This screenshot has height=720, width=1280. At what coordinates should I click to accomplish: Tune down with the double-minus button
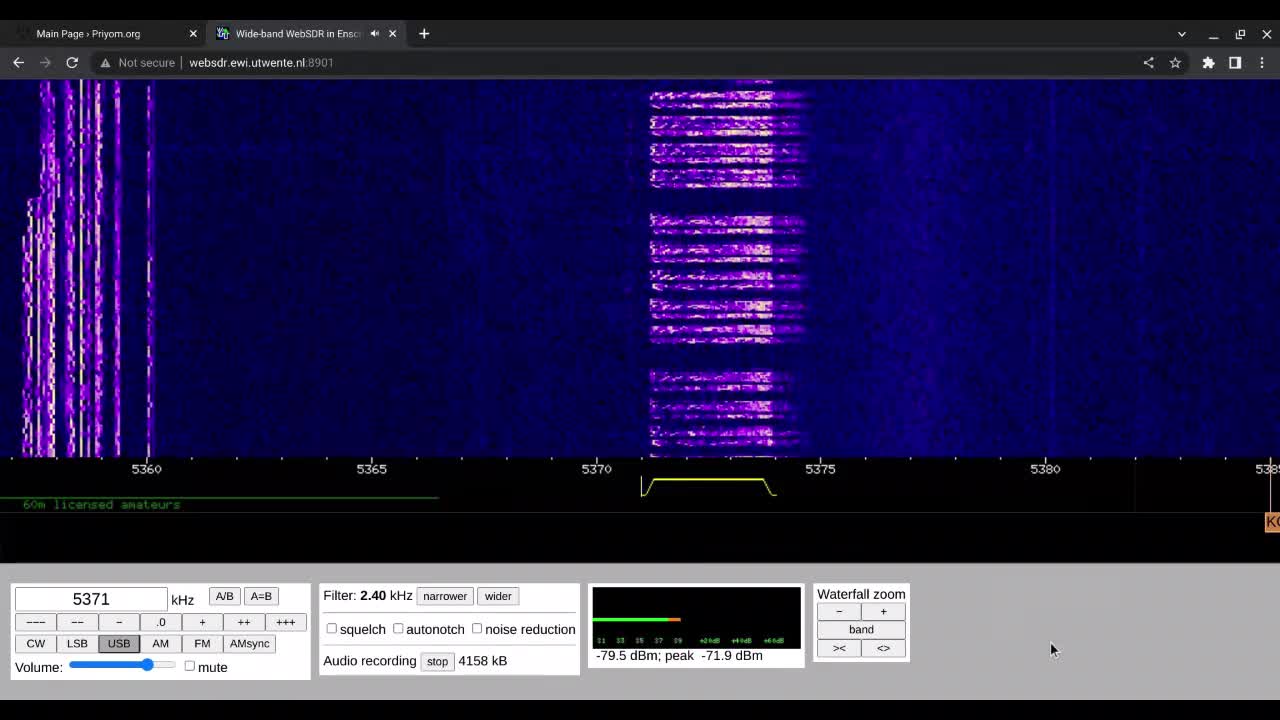(77, 622)
